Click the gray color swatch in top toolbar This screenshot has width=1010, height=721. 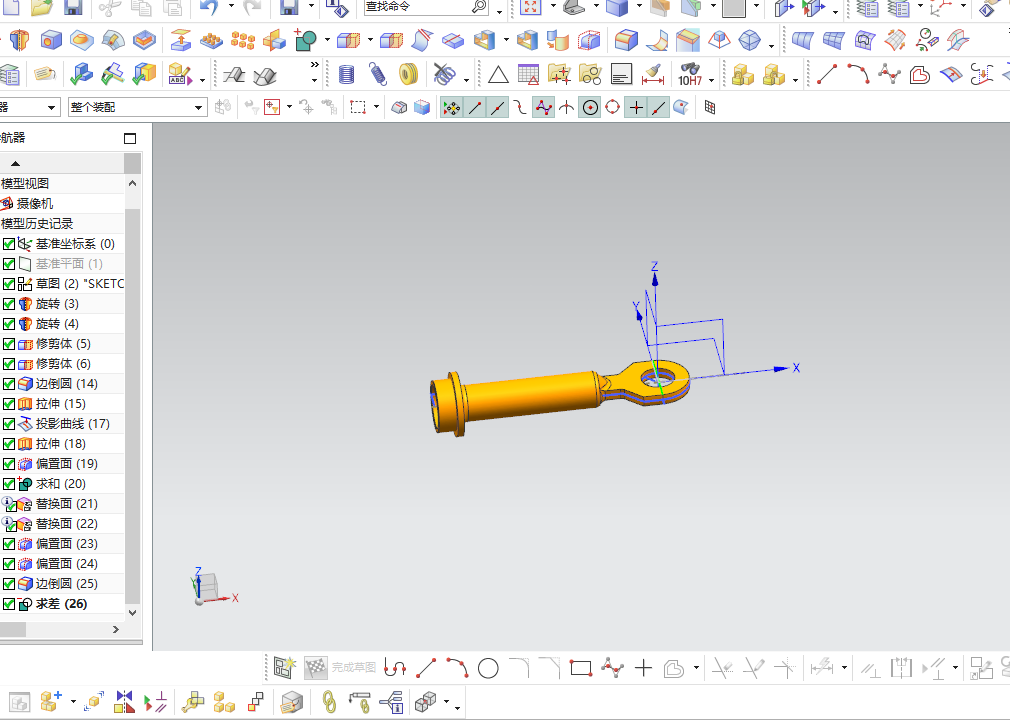pos(734,8)
